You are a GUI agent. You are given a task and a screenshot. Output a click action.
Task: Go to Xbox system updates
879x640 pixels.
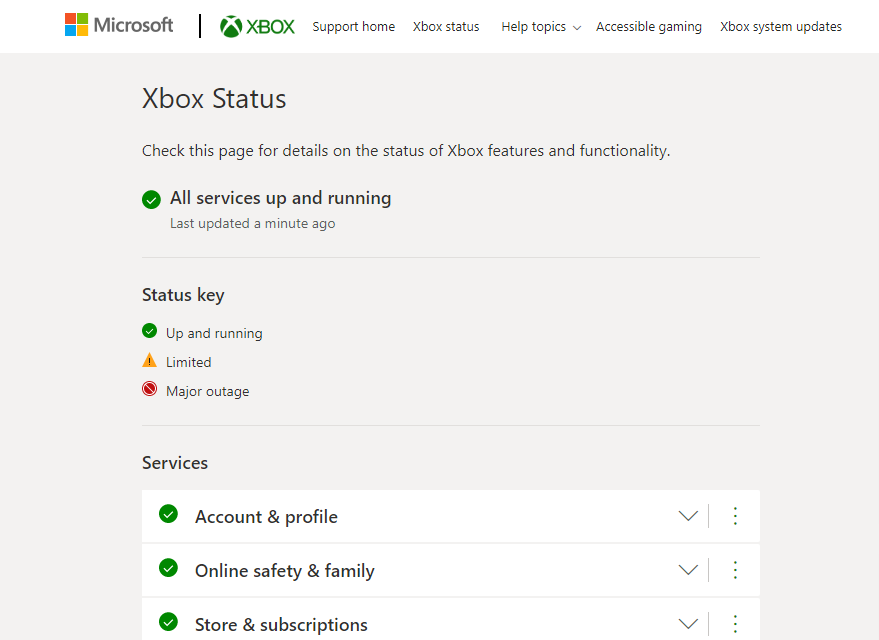click(x=780, y=27)
